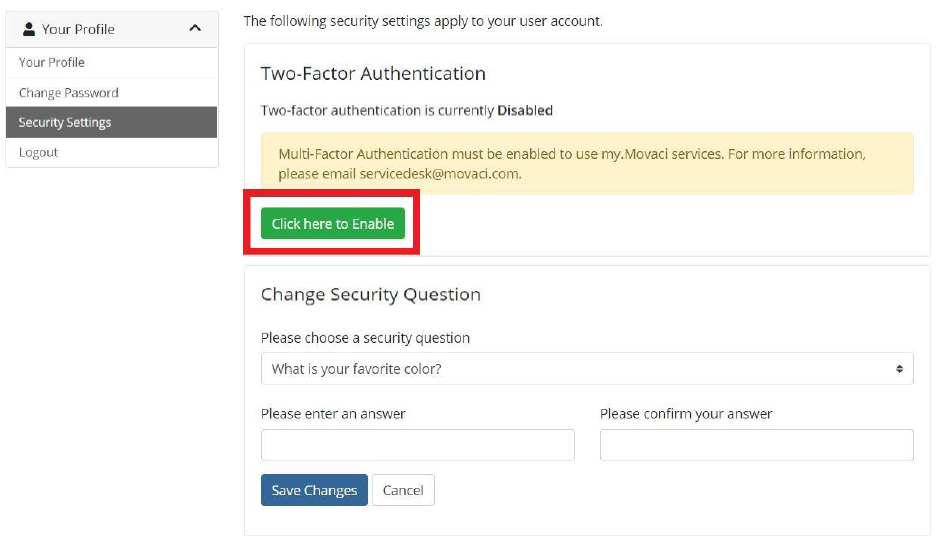Click the Your Profile sidebar header title
This screenshot has width=939, height=558.
click(x=78, y=29)
